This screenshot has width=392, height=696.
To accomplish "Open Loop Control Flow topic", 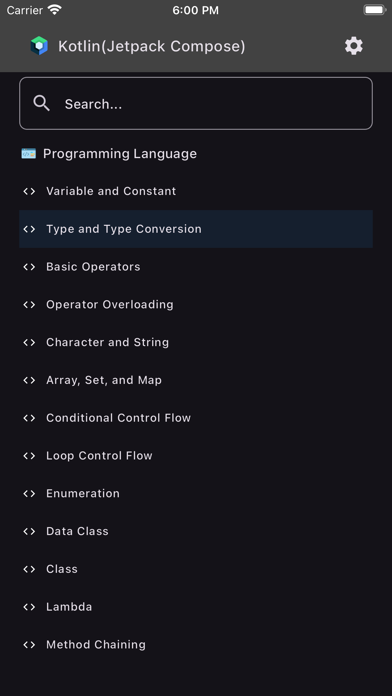I will click(196, 455).
